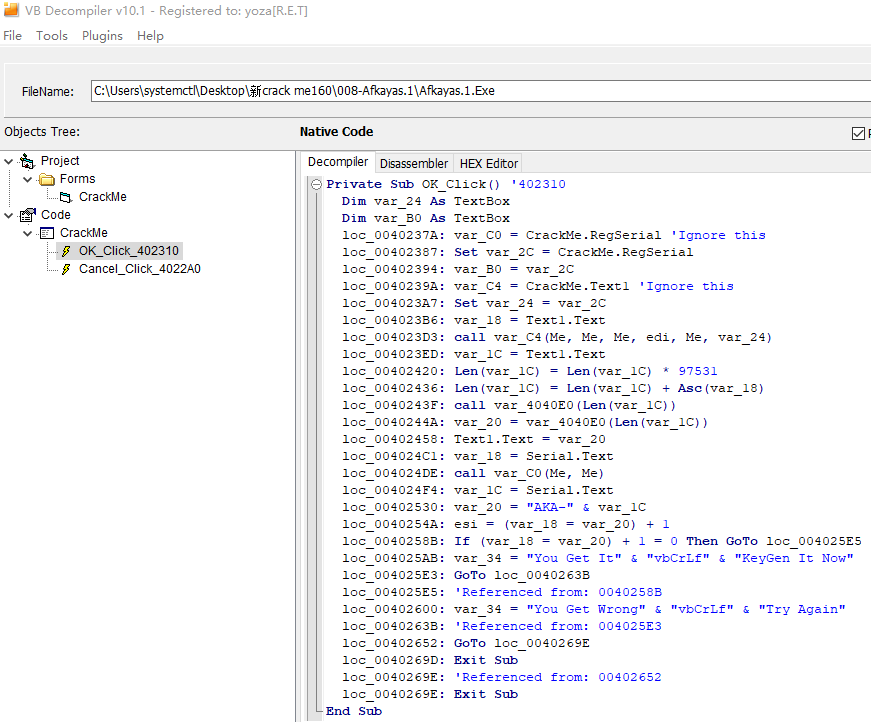
Task: Collapse the CrackMe module node under Code
Action: click(27, 233)
